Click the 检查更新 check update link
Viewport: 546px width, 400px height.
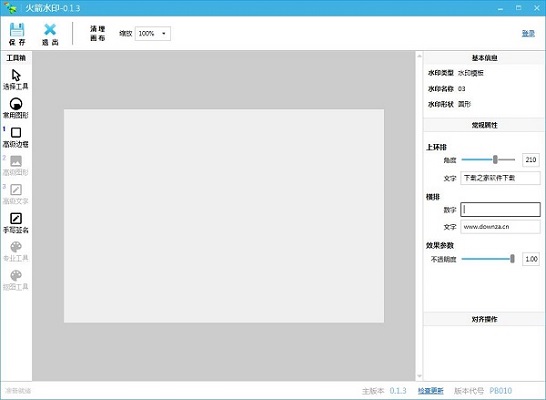click(x=431, y=391)
